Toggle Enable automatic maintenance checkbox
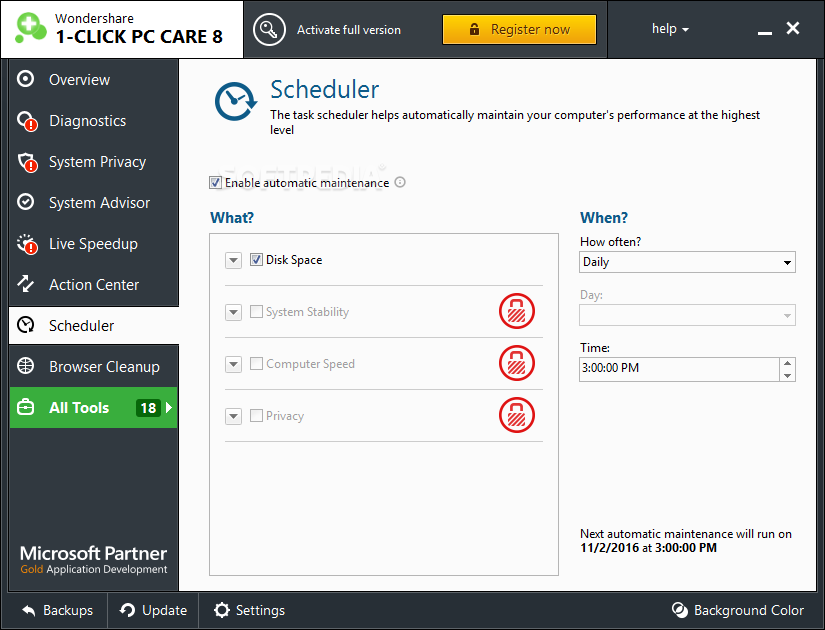This screenshot has width=825, height=630. 215,183
